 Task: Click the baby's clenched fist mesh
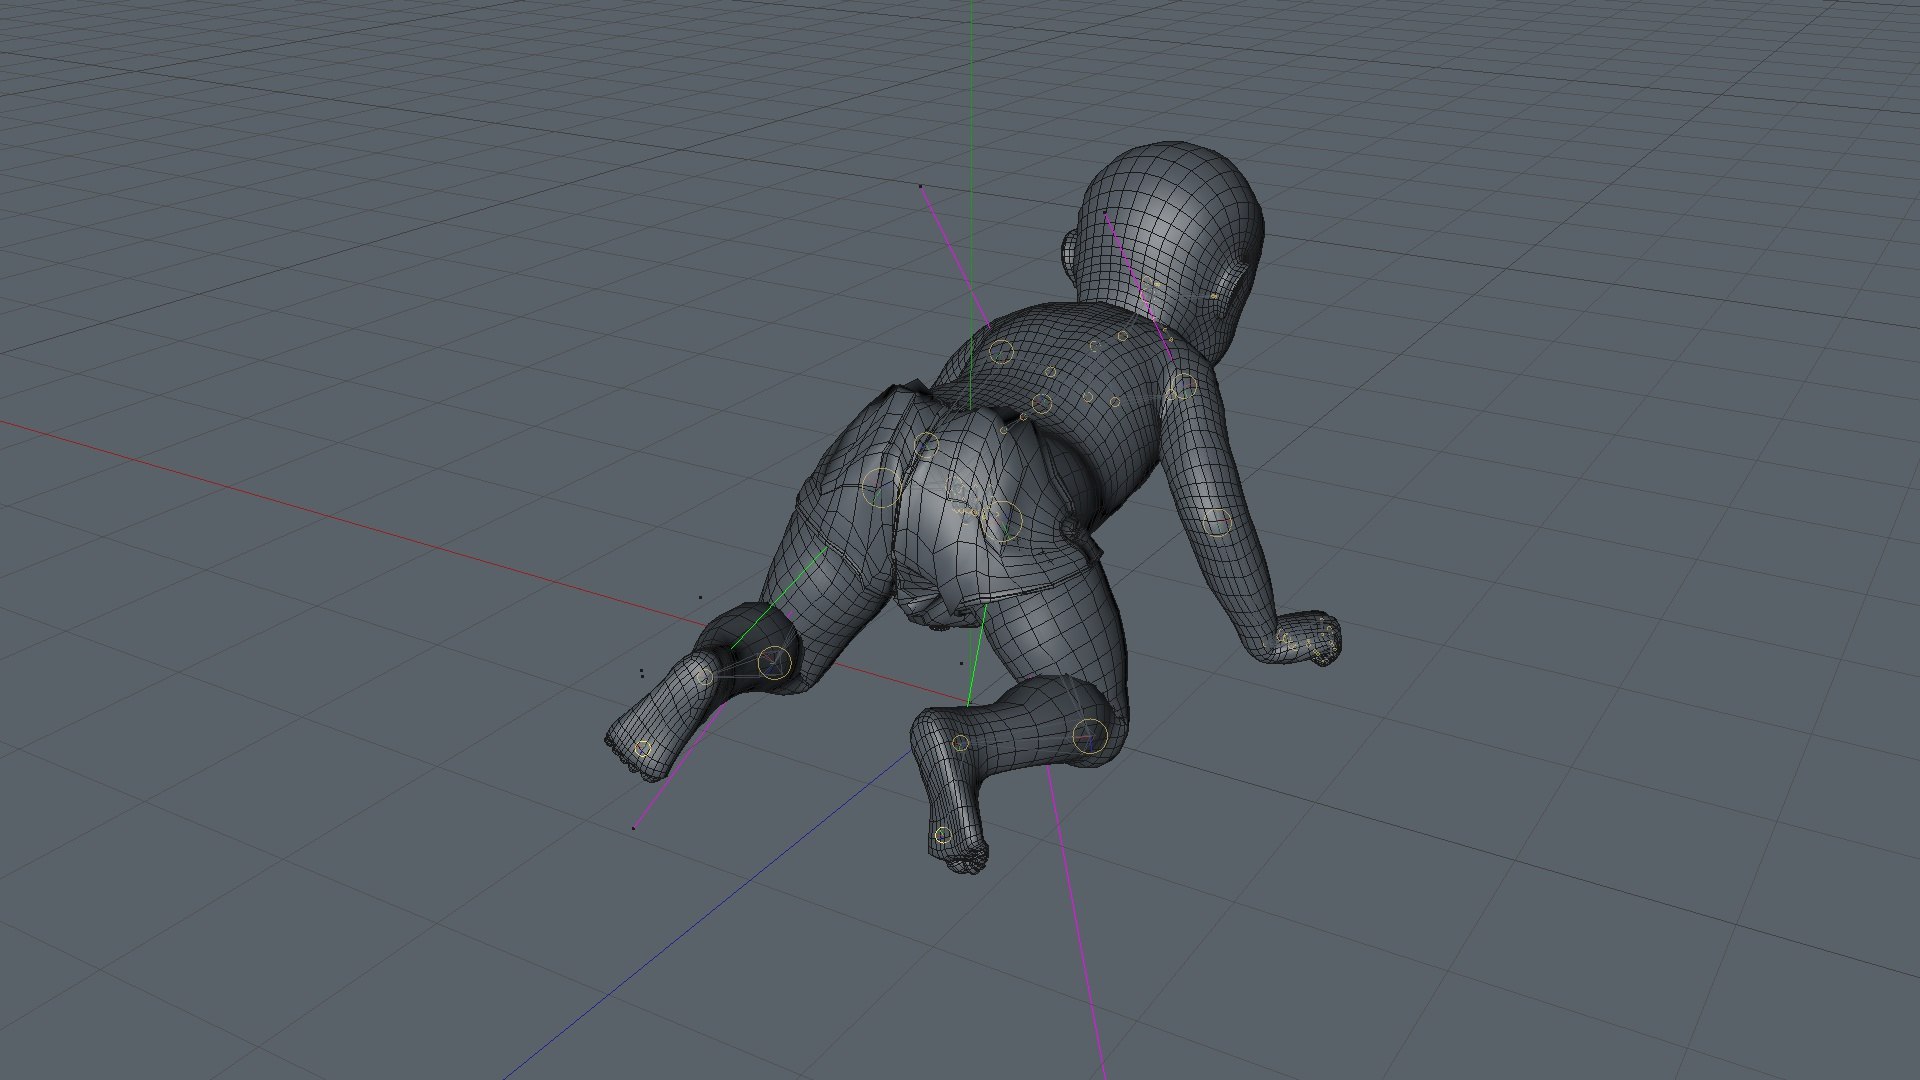point(1307,639)
